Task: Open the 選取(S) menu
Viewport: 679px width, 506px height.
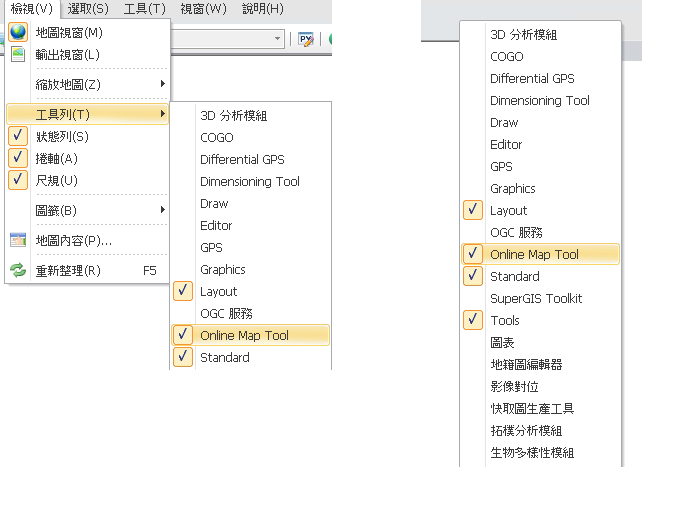Action: point(88,9)
